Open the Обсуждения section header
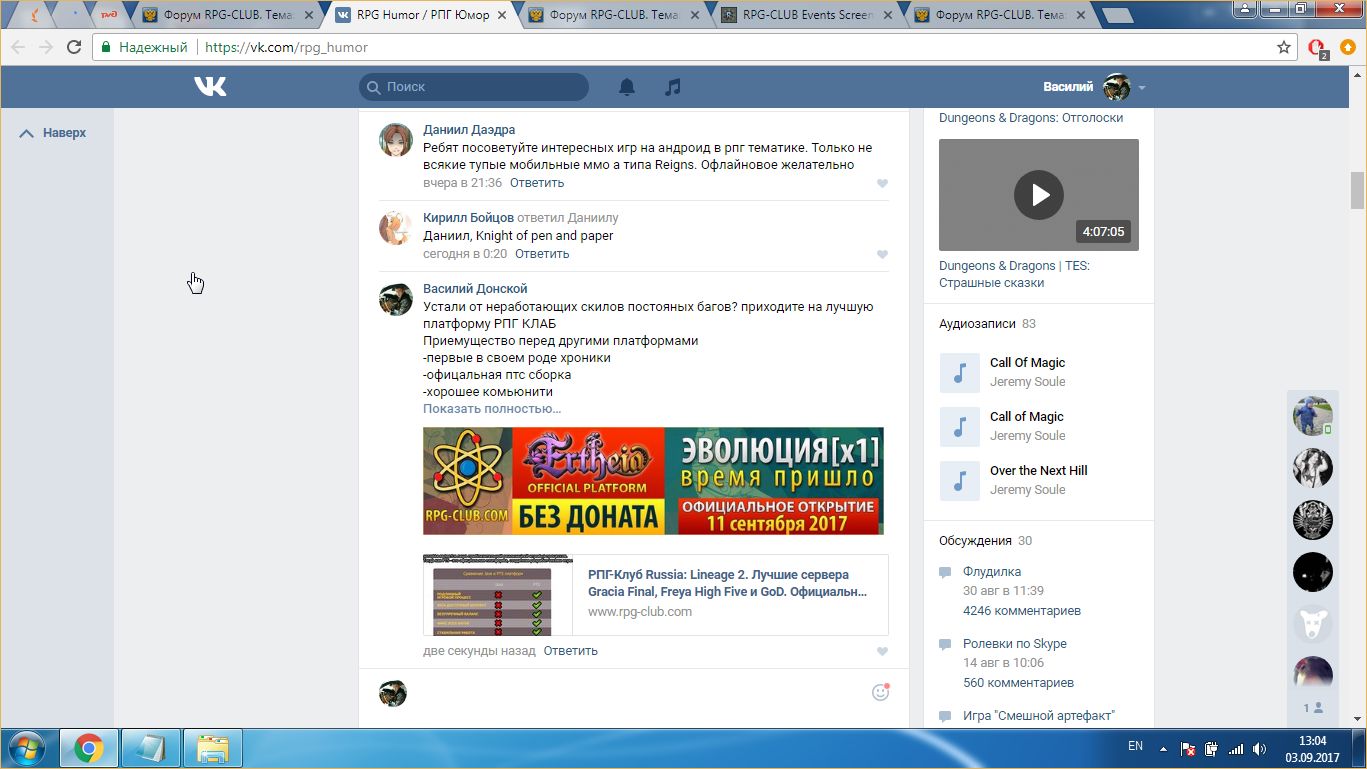This screenshot has width=1367, height=769. 975,540
